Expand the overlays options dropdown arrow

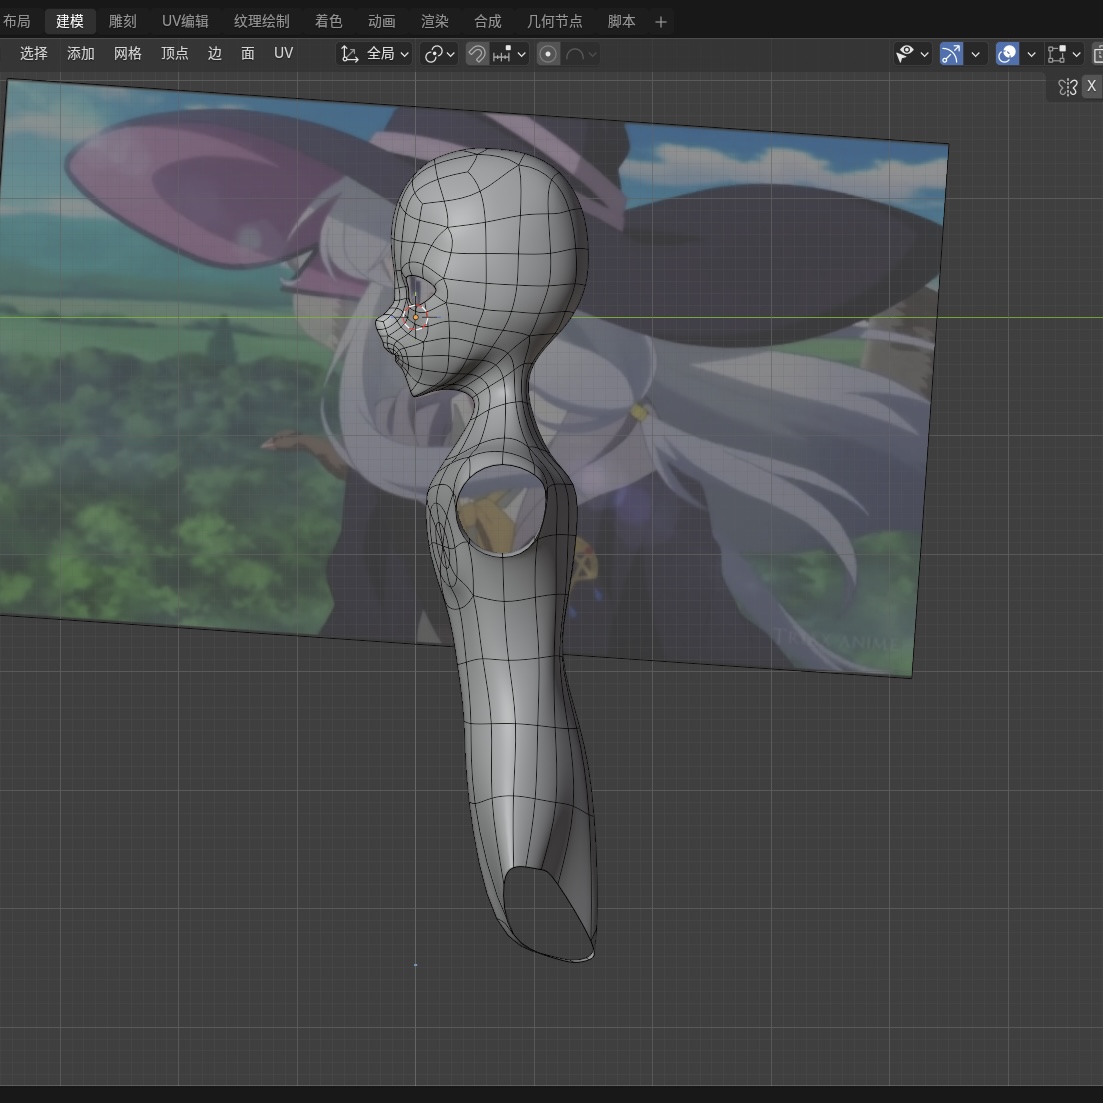pos(1031,54)
